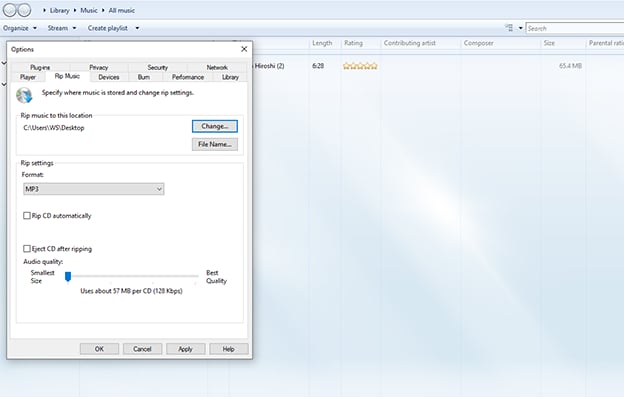Switch to the Plug-ins tab

(40, 67)
